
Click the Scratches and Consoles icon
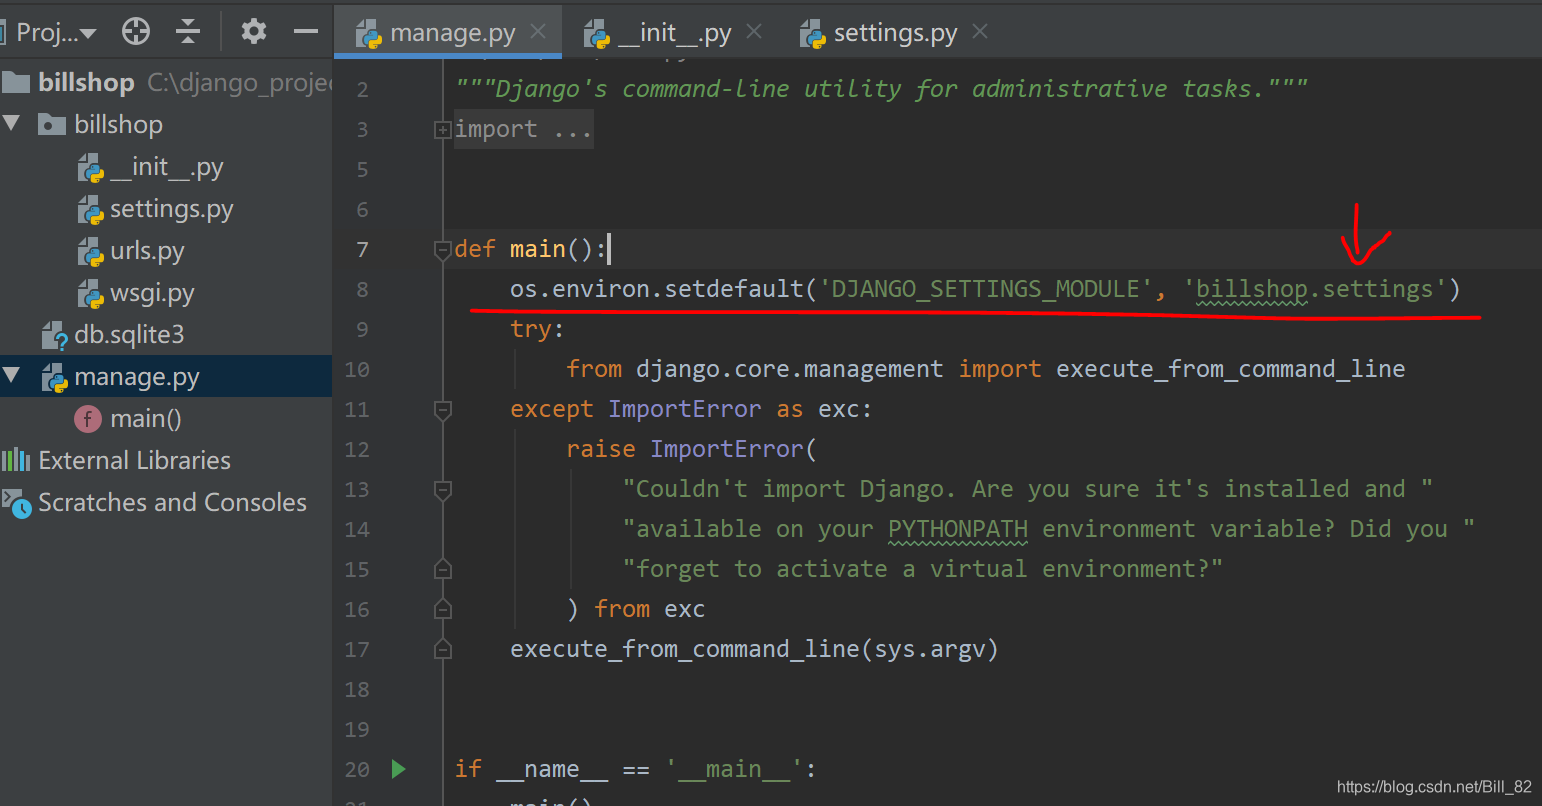[x=17, y=503]
